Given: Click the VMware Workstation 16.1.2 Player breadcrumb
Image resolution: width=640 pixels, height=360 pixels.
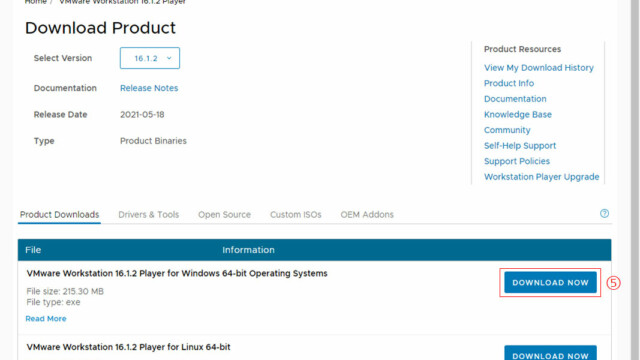Looking at the screenshot, I should pyautogui.click(x=122, y=2).
